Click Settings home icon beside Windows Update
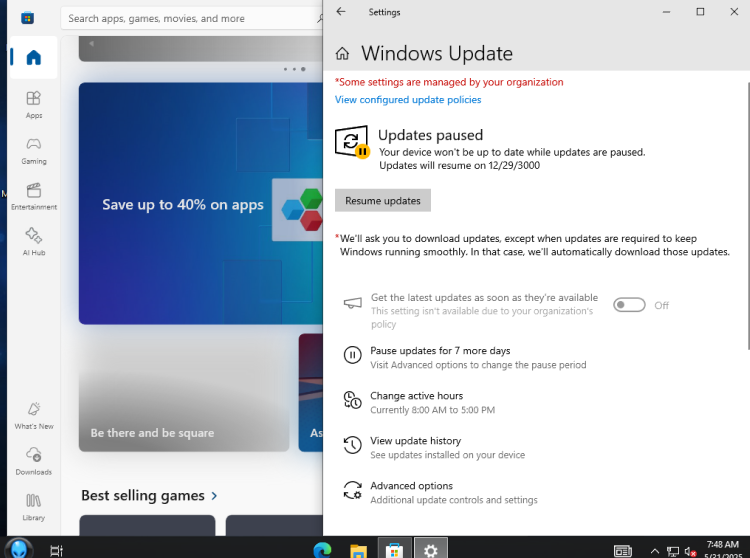The height and width of the screenshot is (558, 750). (x=342, y=54)
